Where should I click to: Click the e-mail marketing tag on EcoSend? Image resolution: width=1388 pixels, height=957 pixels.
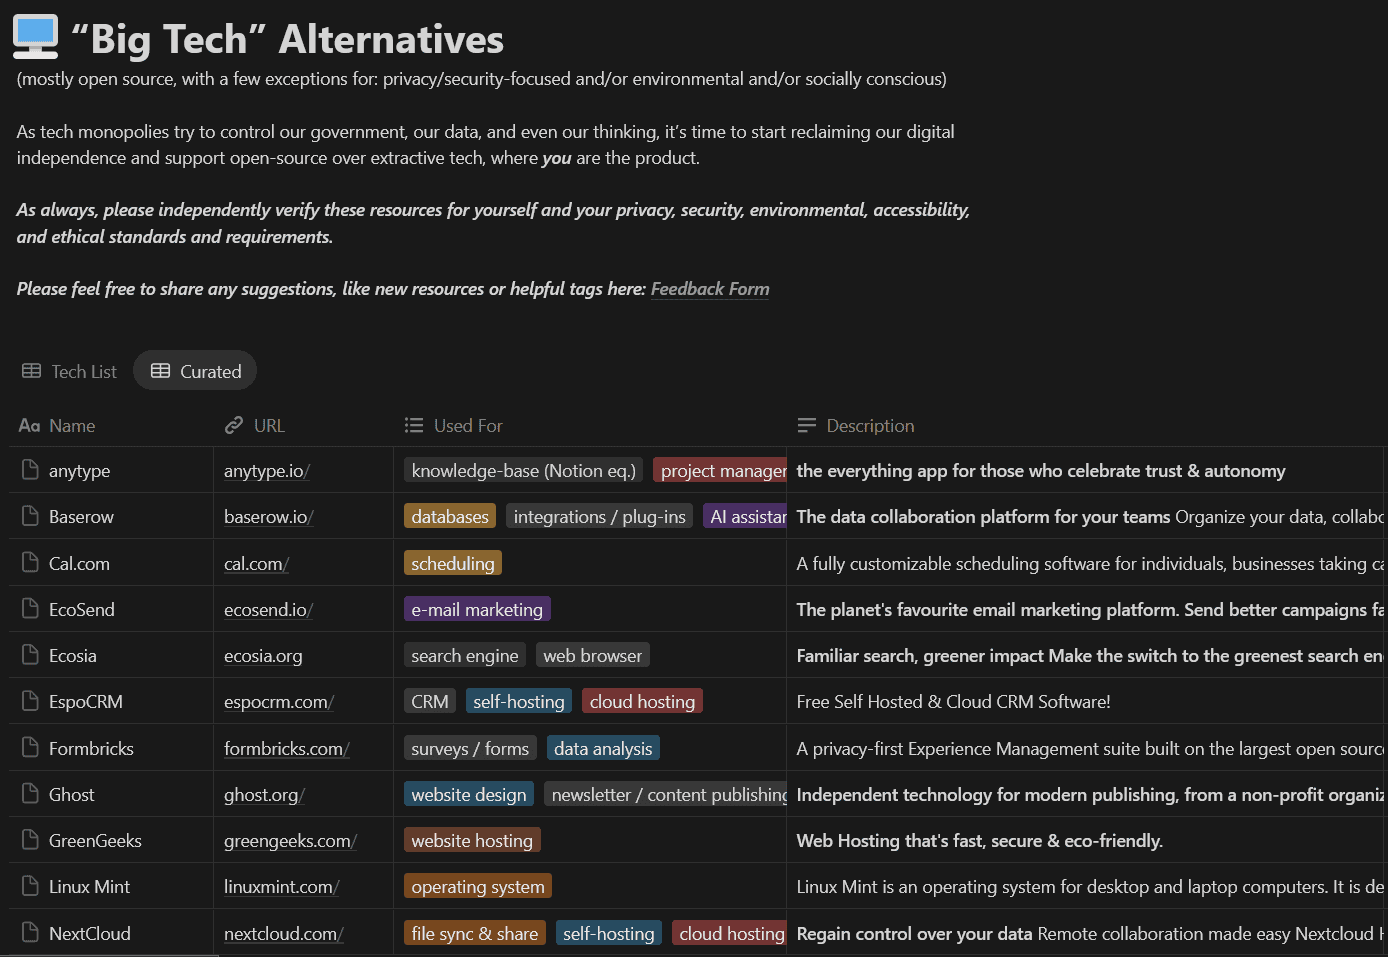tap(477, 608)
